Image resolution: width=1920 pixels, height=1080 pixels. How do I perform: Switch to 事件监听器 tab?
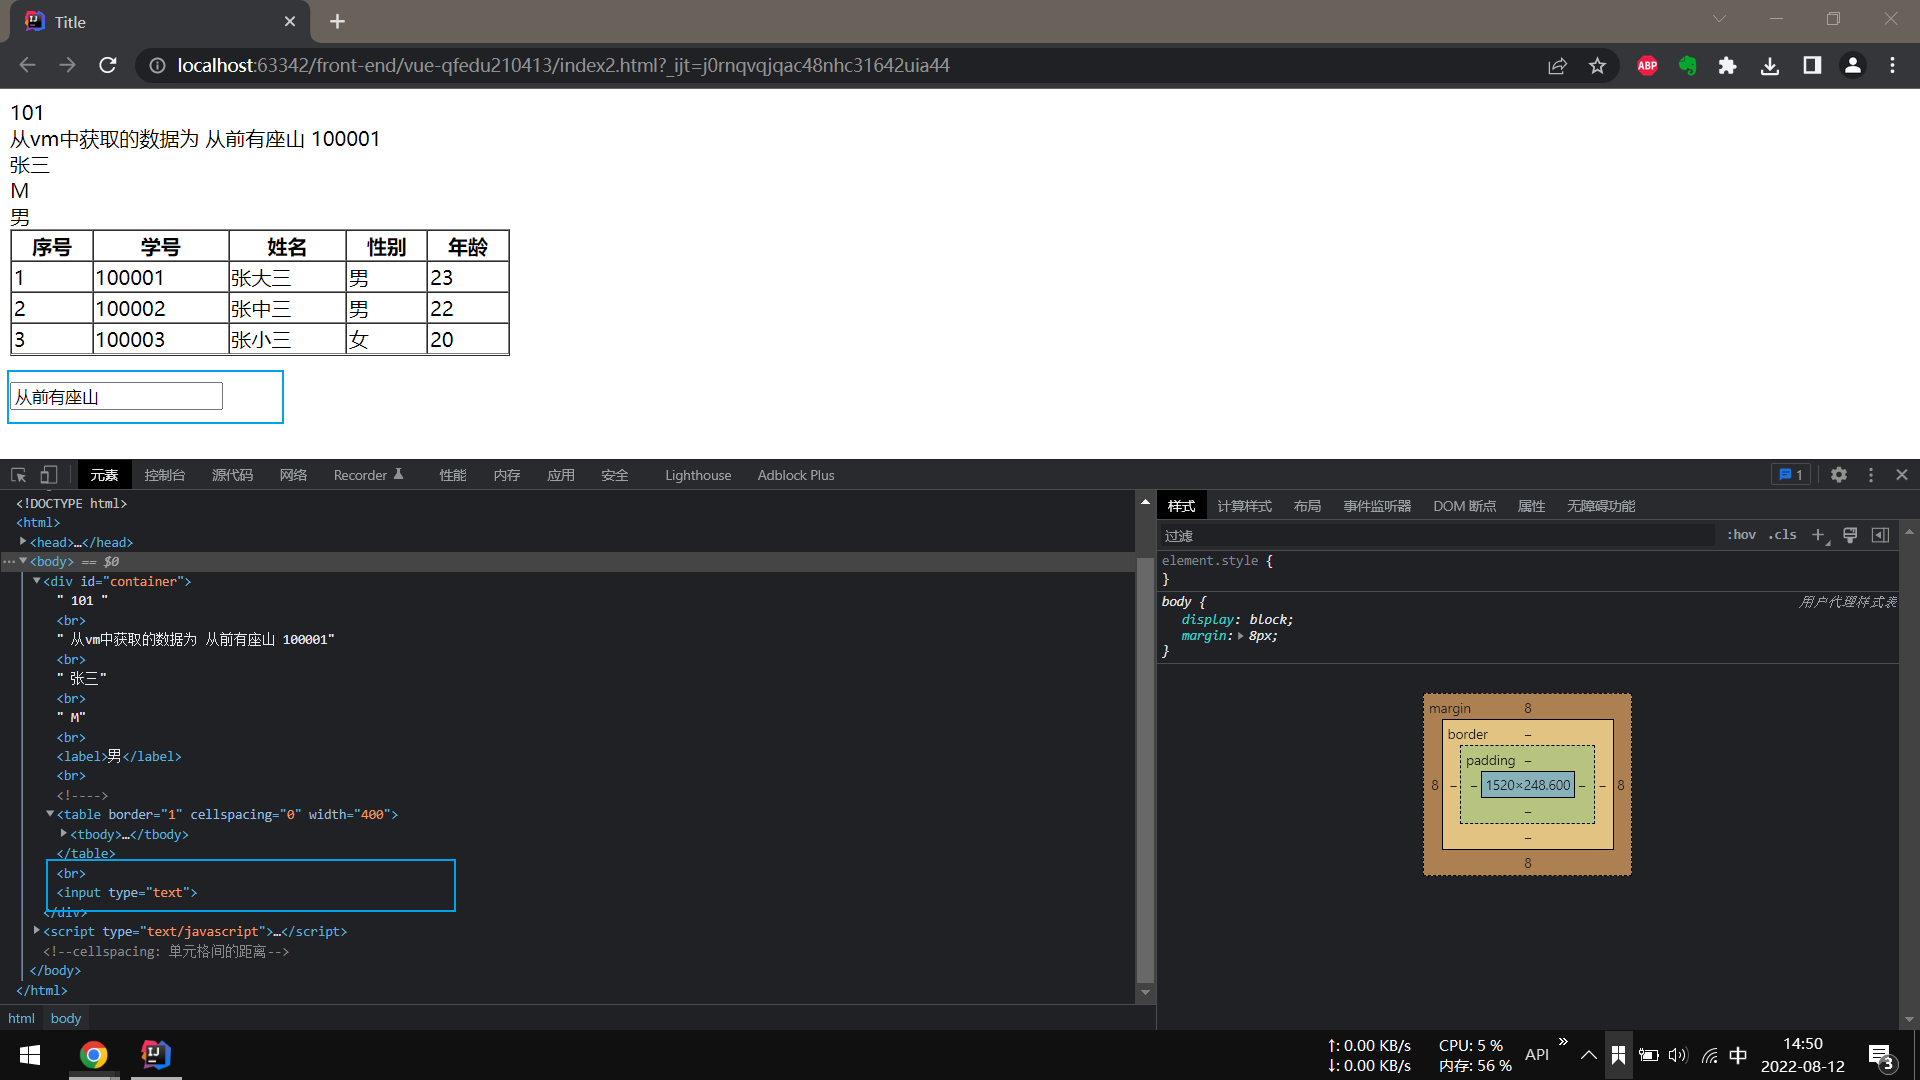click(1377, 506)
